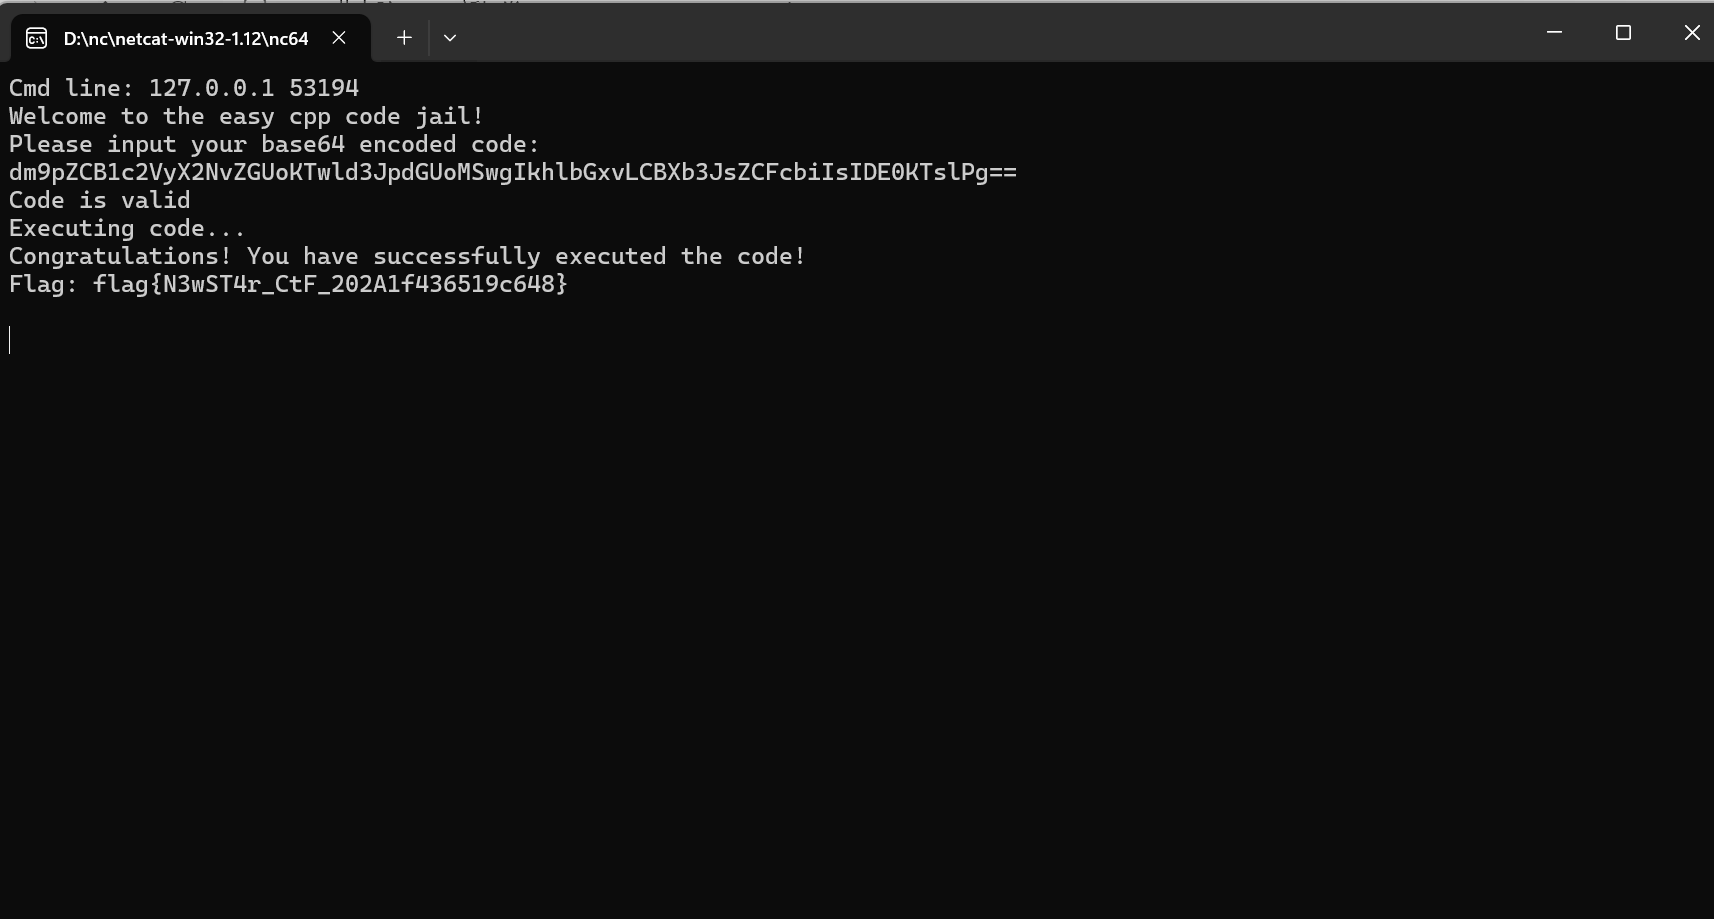This screenshot has width=1714, height=919.
Task: Click the 'Code is valid' output line
Action: pos(99,200)
